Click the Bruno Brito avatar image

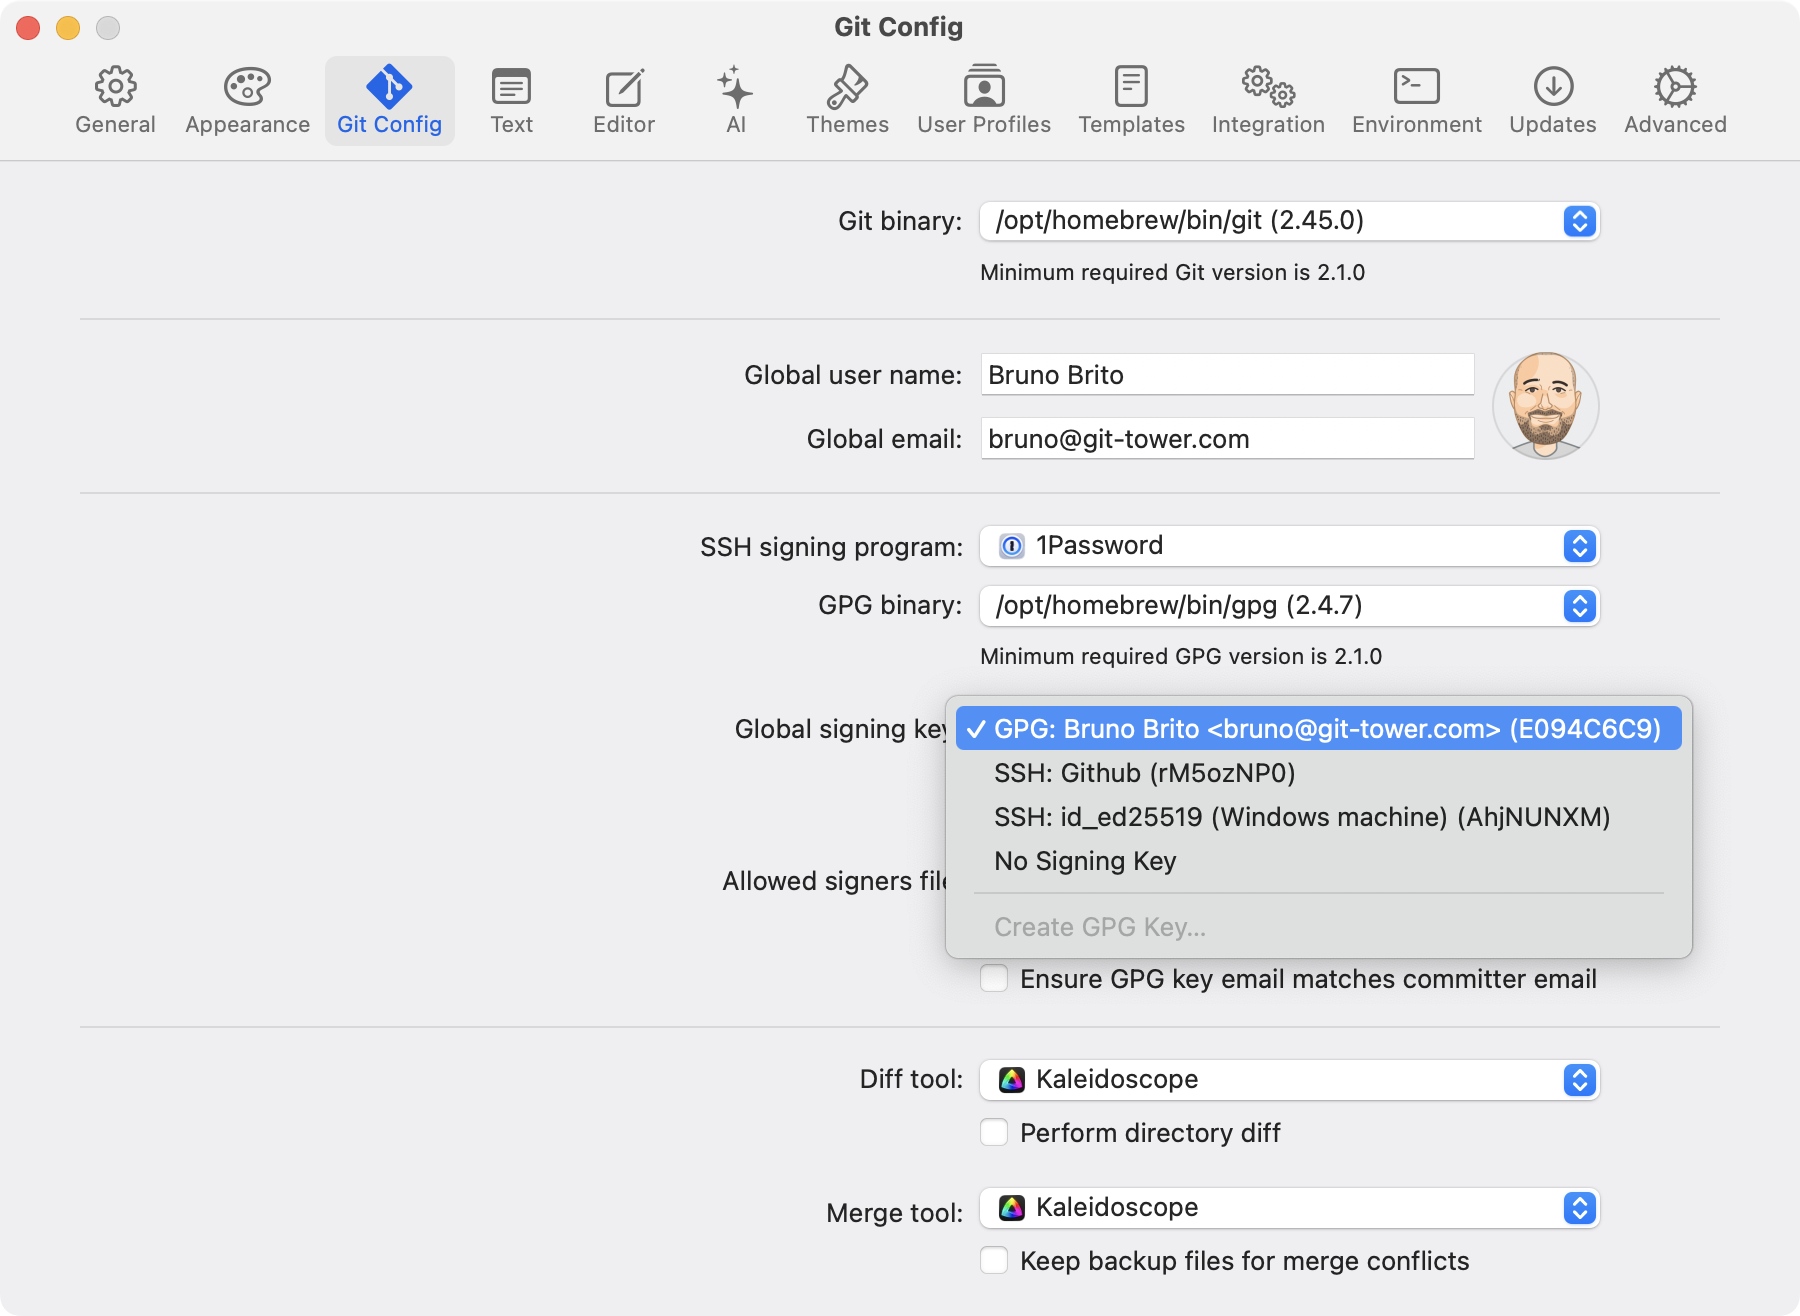coord(1545,406)
